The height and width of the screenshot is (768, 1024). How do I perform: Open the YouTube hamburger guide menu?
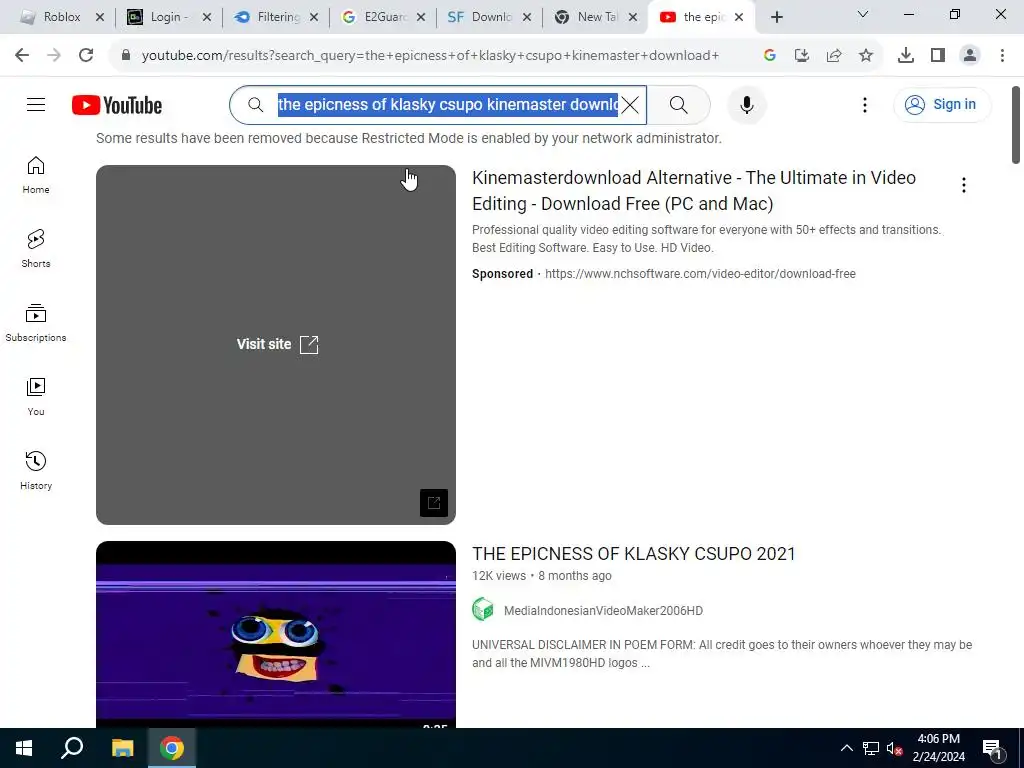click(36, 104)
